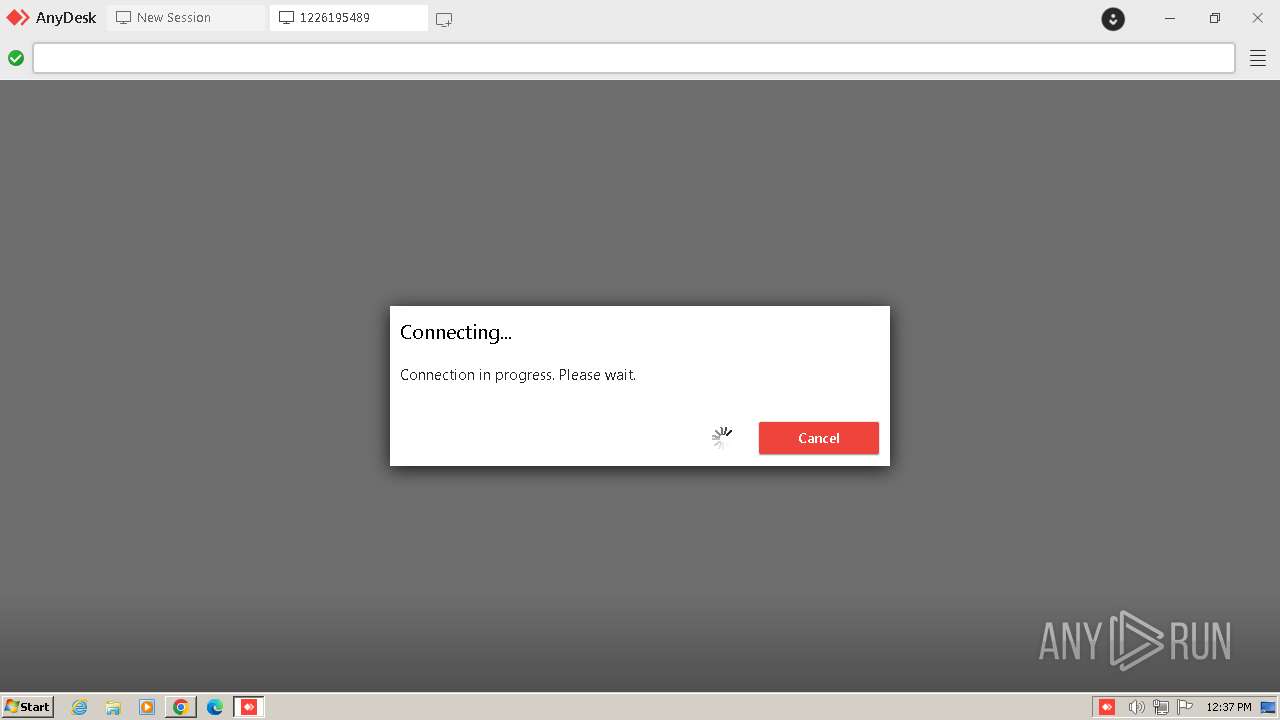
Task: Open the network tray icon
Action: pyautogui.click(x=1161, y=707)
